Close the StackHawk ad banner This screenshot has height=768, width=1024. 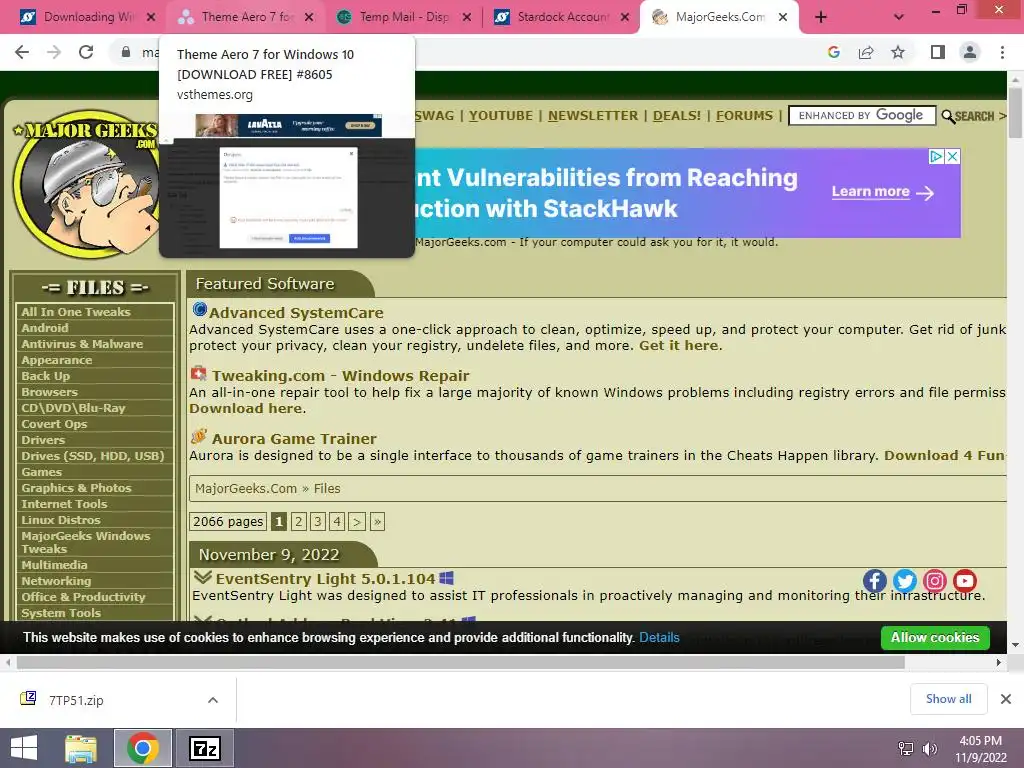[x=953, y=156]
